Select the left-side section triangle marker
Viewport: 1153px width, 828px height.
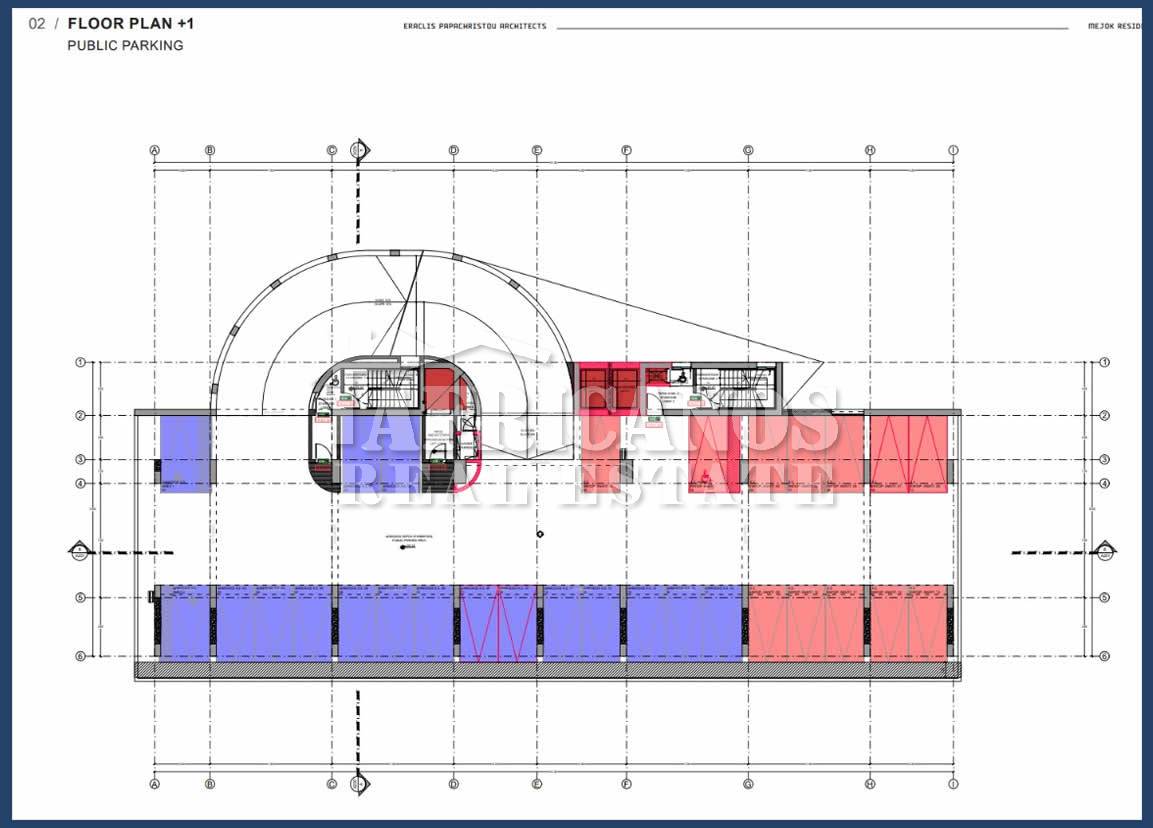(x=79, y=549)
